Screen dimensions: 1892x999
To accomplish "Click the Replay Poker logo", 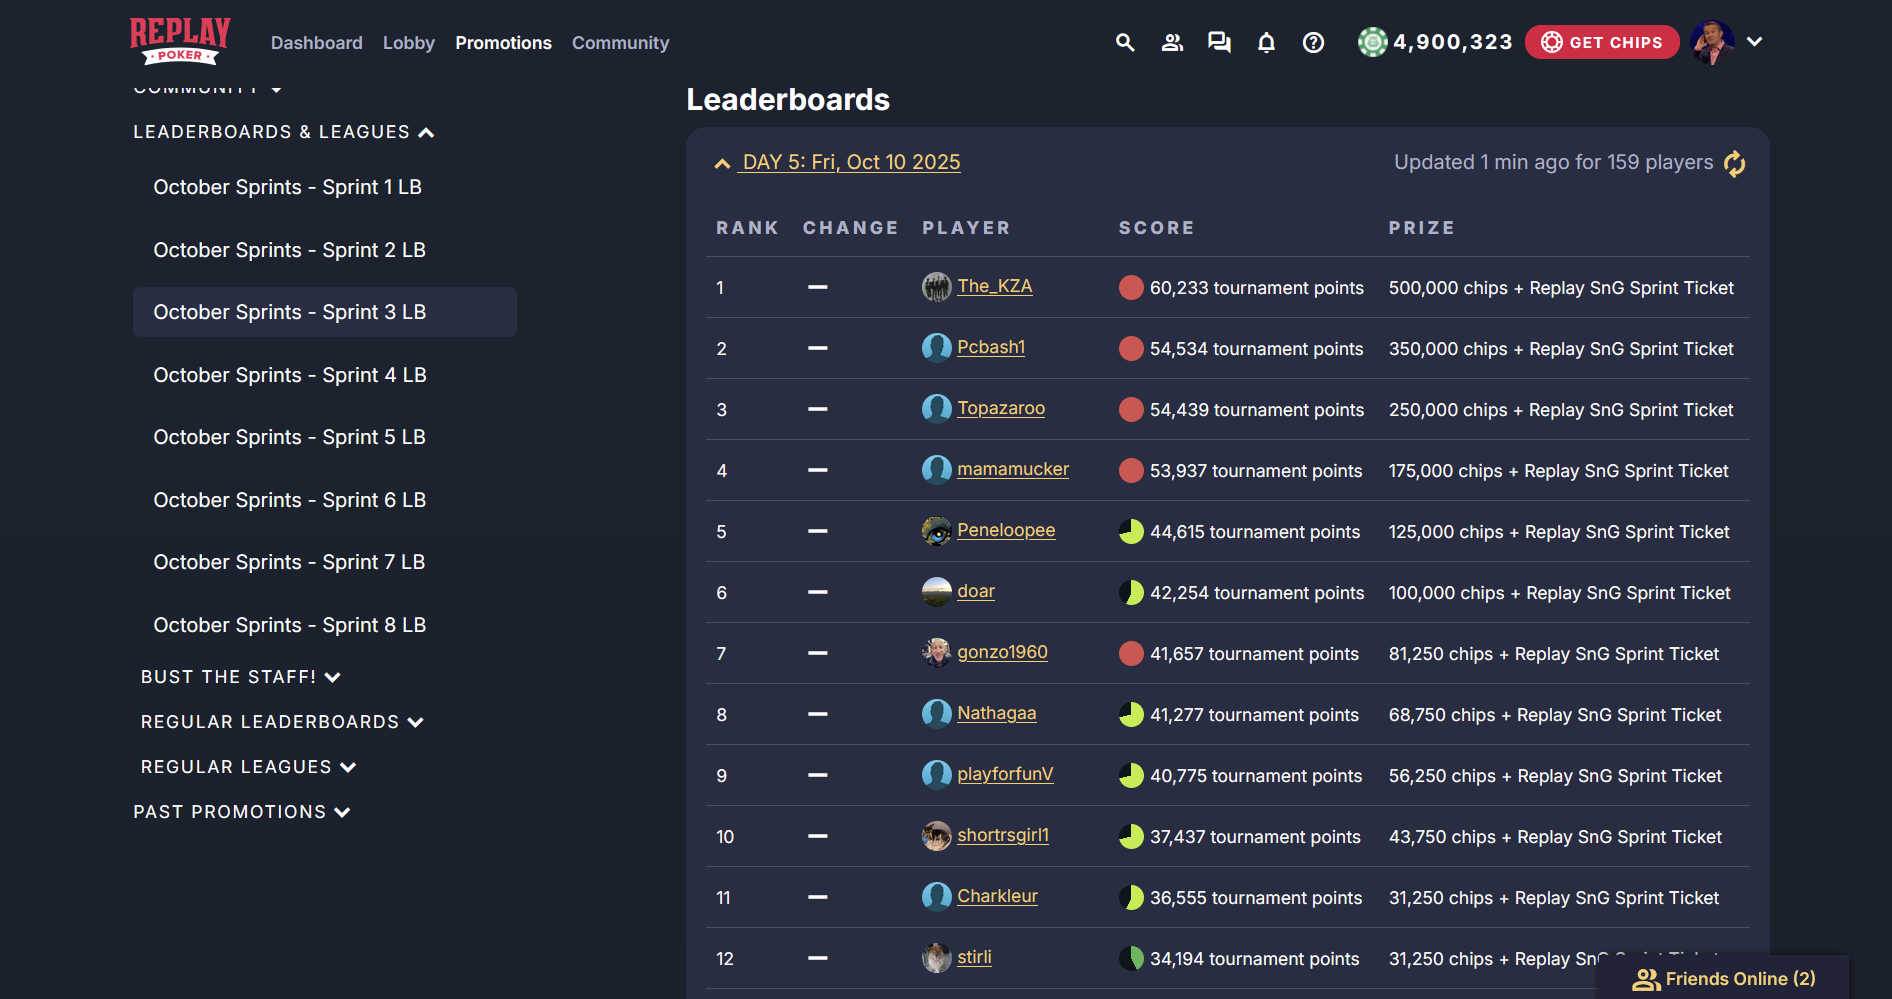I will tap(180, 41).
